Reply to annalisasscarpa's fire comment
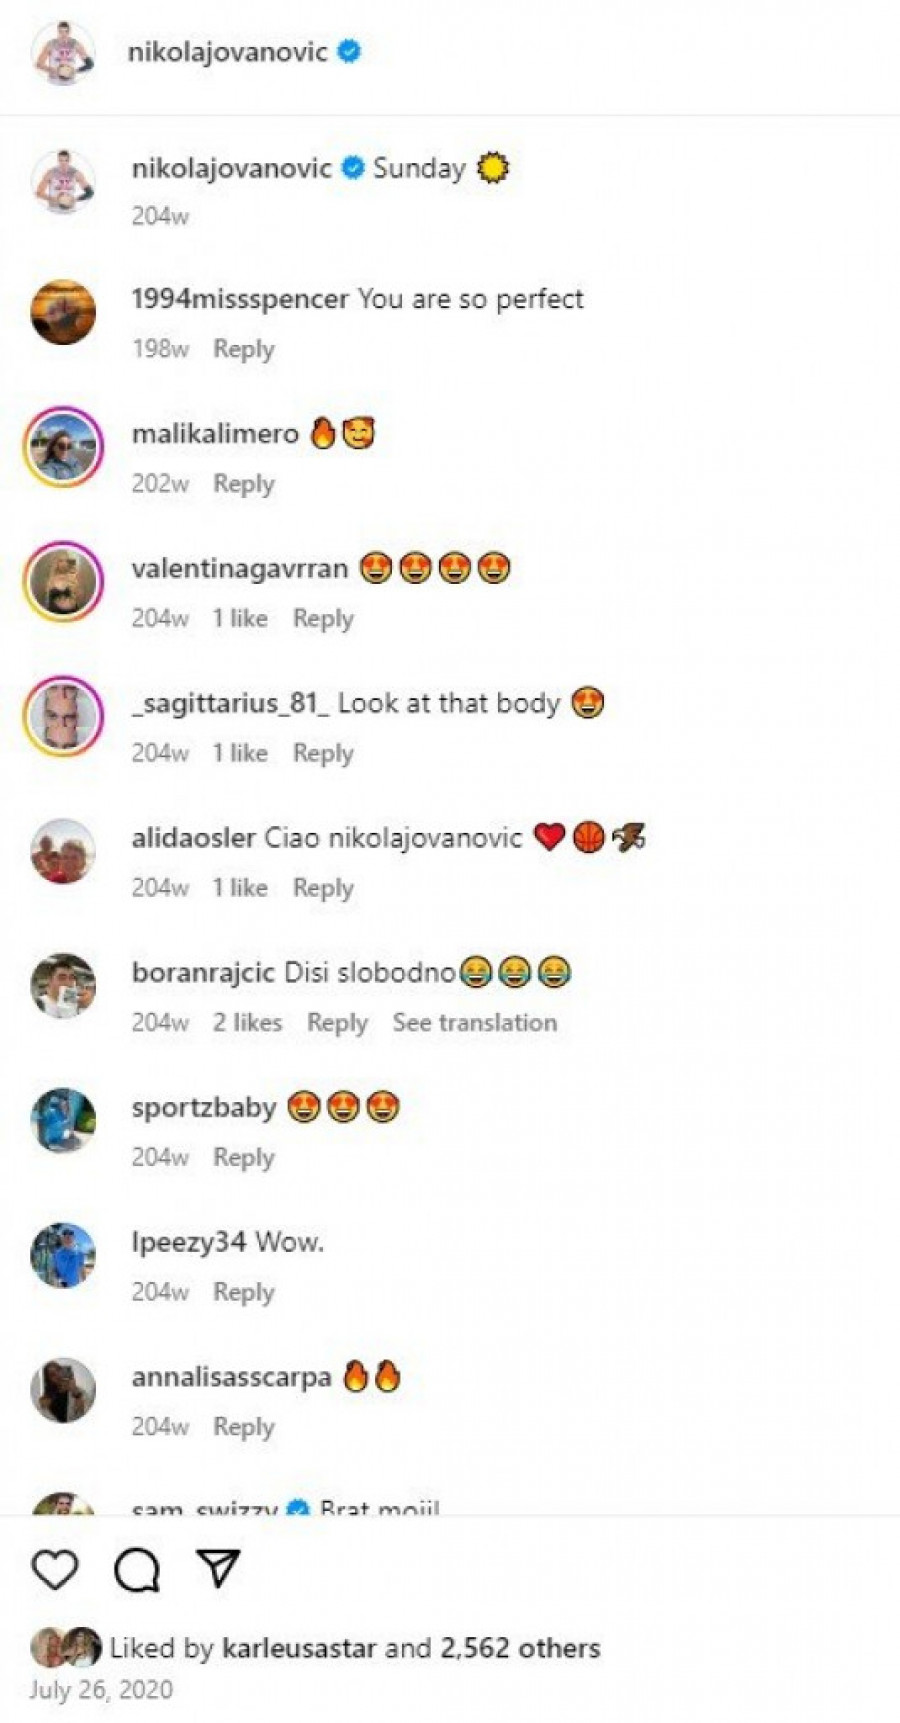This screenshot has height=1723, width=900. click(243, 1427)
